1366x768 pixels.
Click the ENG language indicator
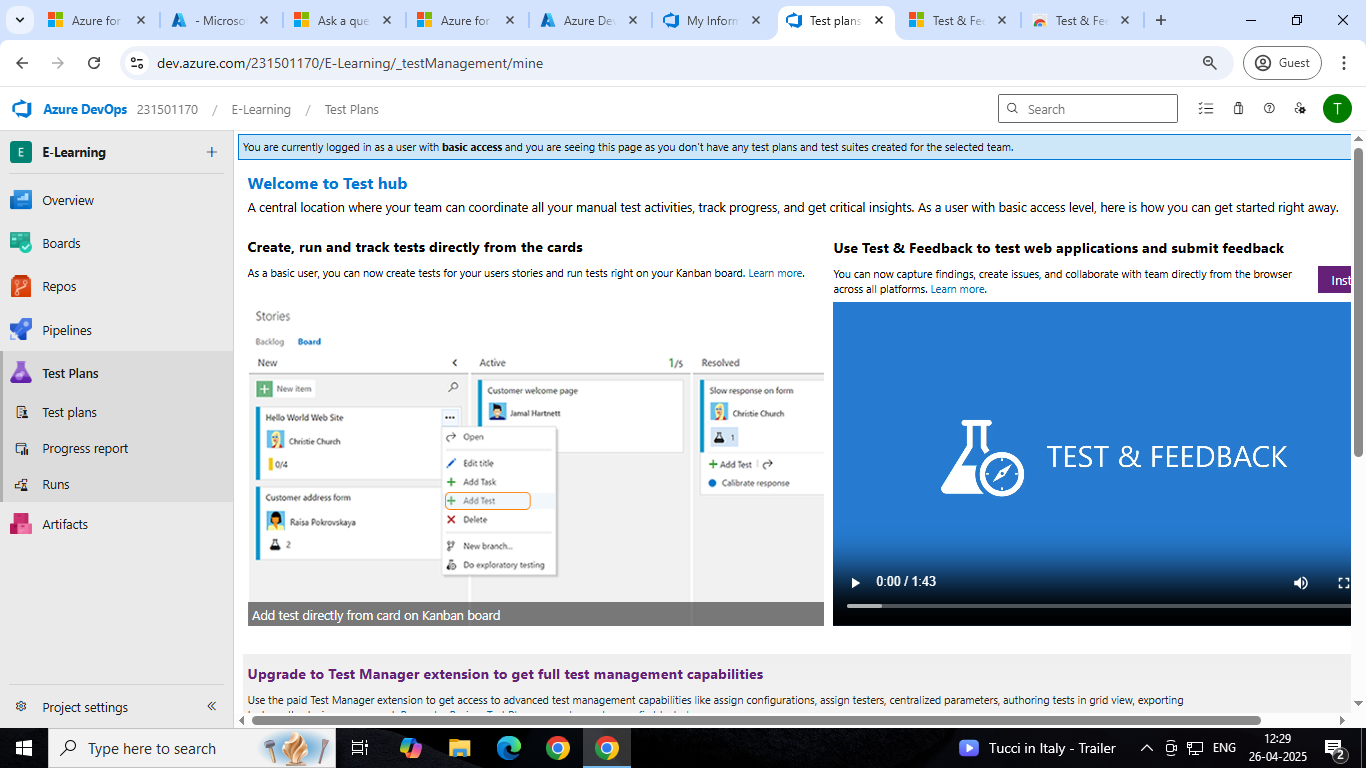tap(1224, 748)
